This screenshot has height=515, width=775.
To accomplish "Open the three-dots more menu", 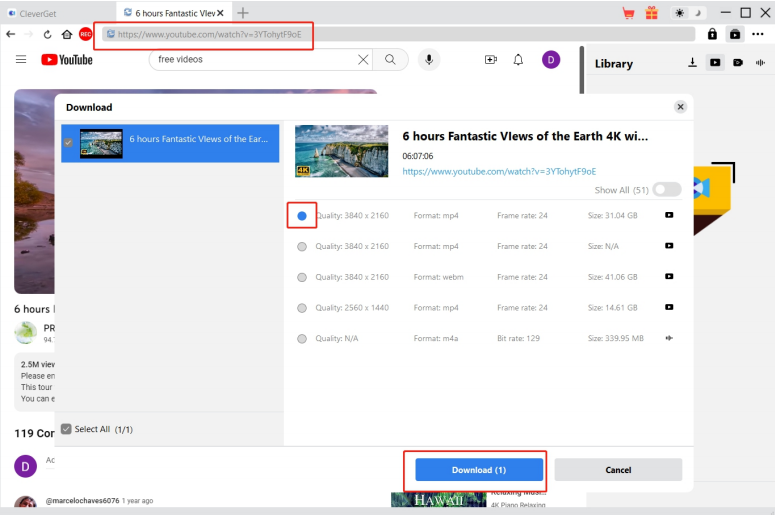I will pos(758,34).
